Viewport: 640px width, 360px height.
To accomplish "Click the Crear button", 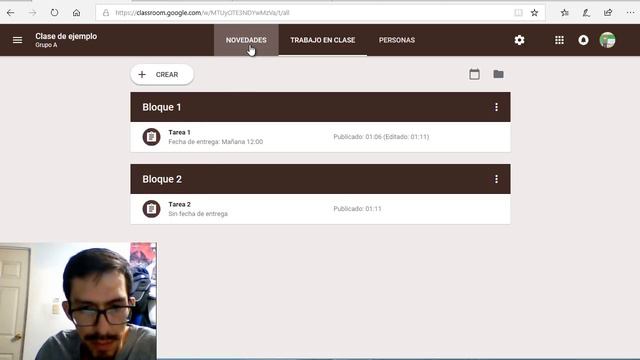I will point(162,74).
